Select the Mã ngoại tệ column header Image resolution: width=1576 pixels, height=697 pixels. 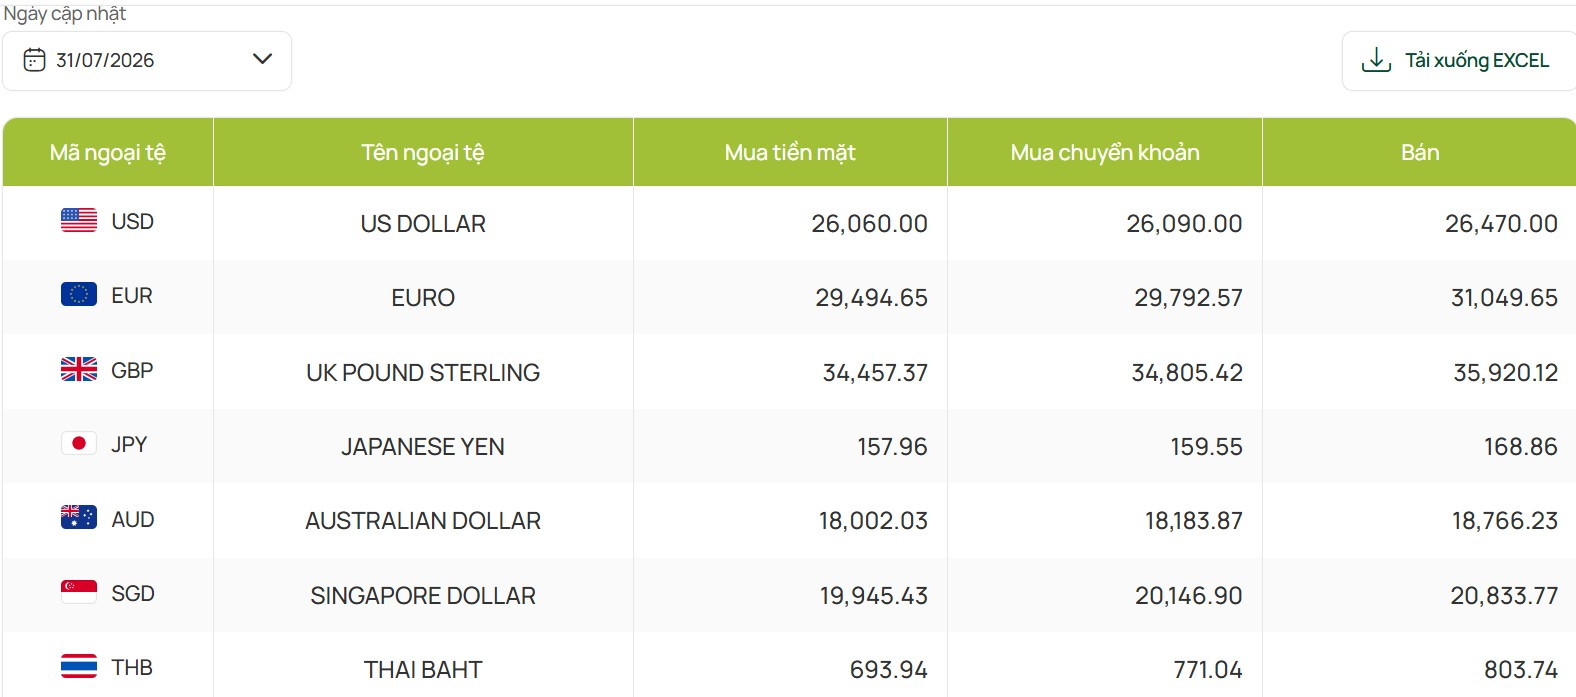(x=108, y=152)
